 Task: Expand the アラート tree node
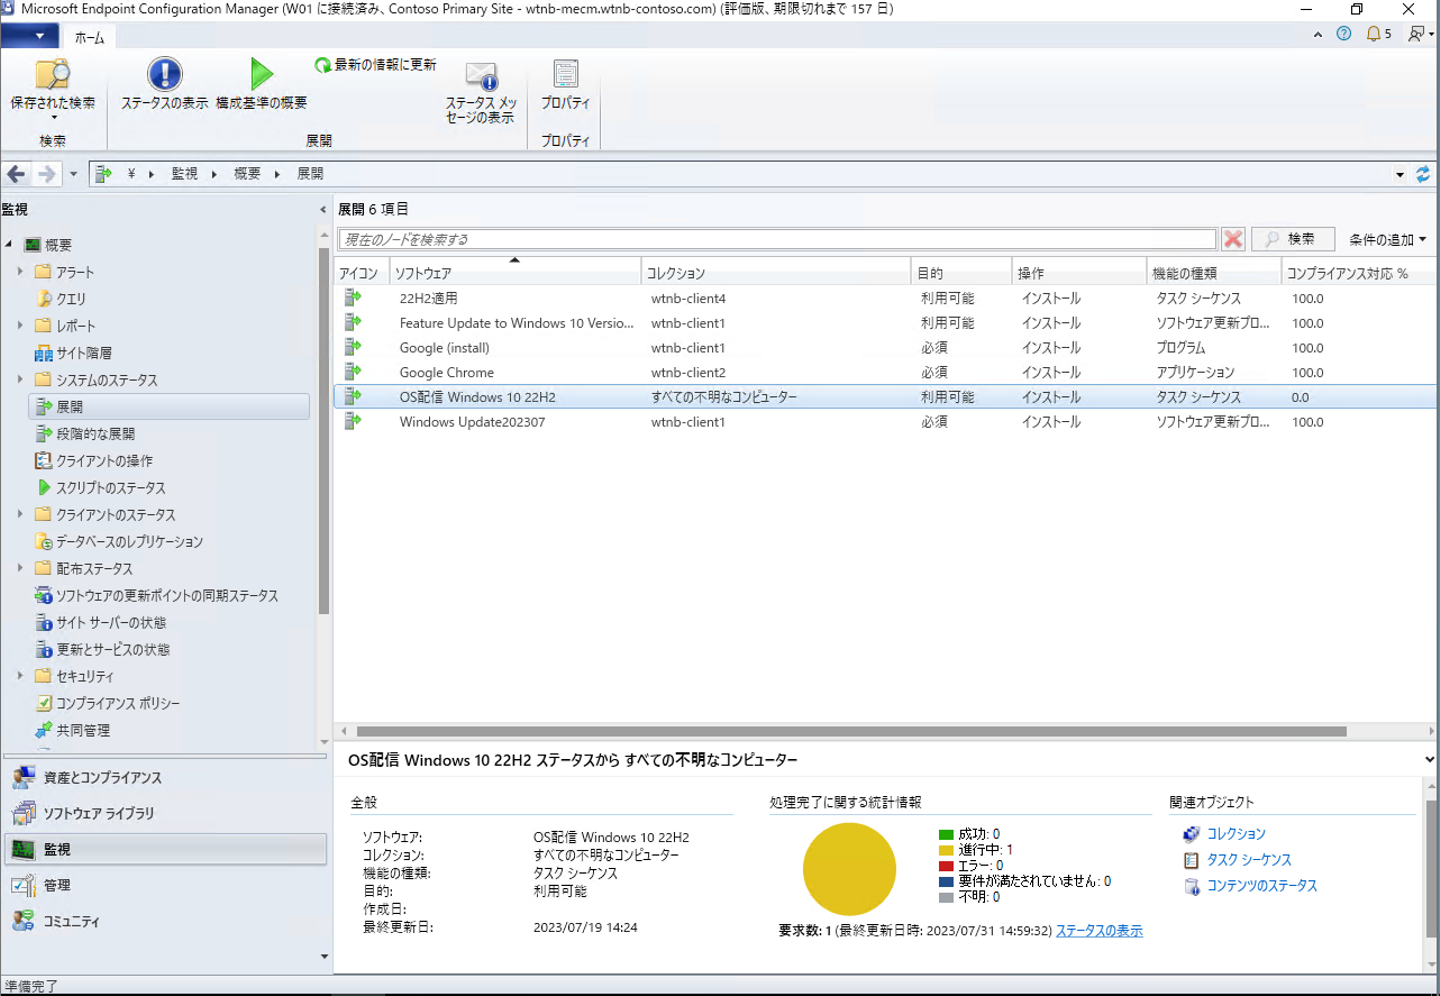(20, 271)
